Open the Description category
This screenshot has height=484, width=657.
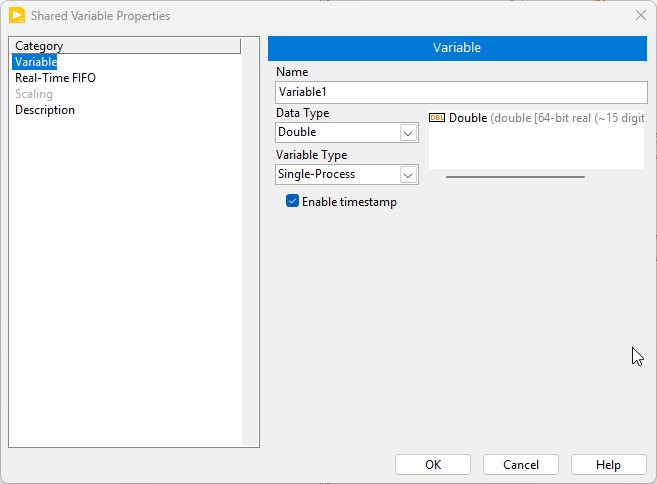(45, 110)
